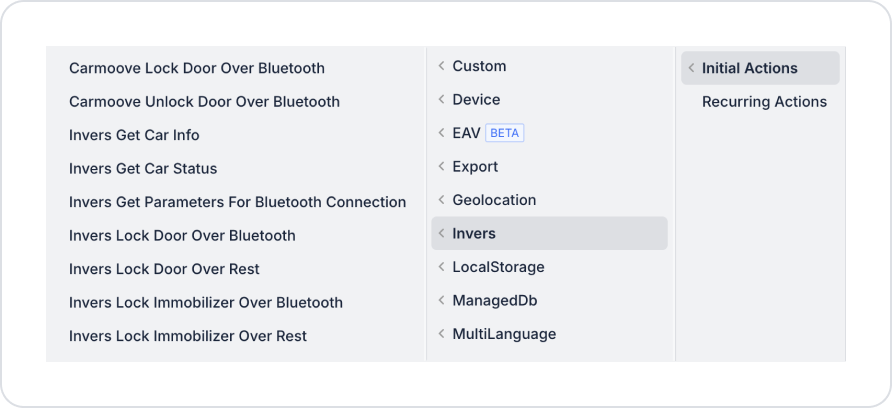The height and width of the screenshot is (408, 892).
Task: Click the chevron beside Initial Actions
Action: (x=691, y=68)
